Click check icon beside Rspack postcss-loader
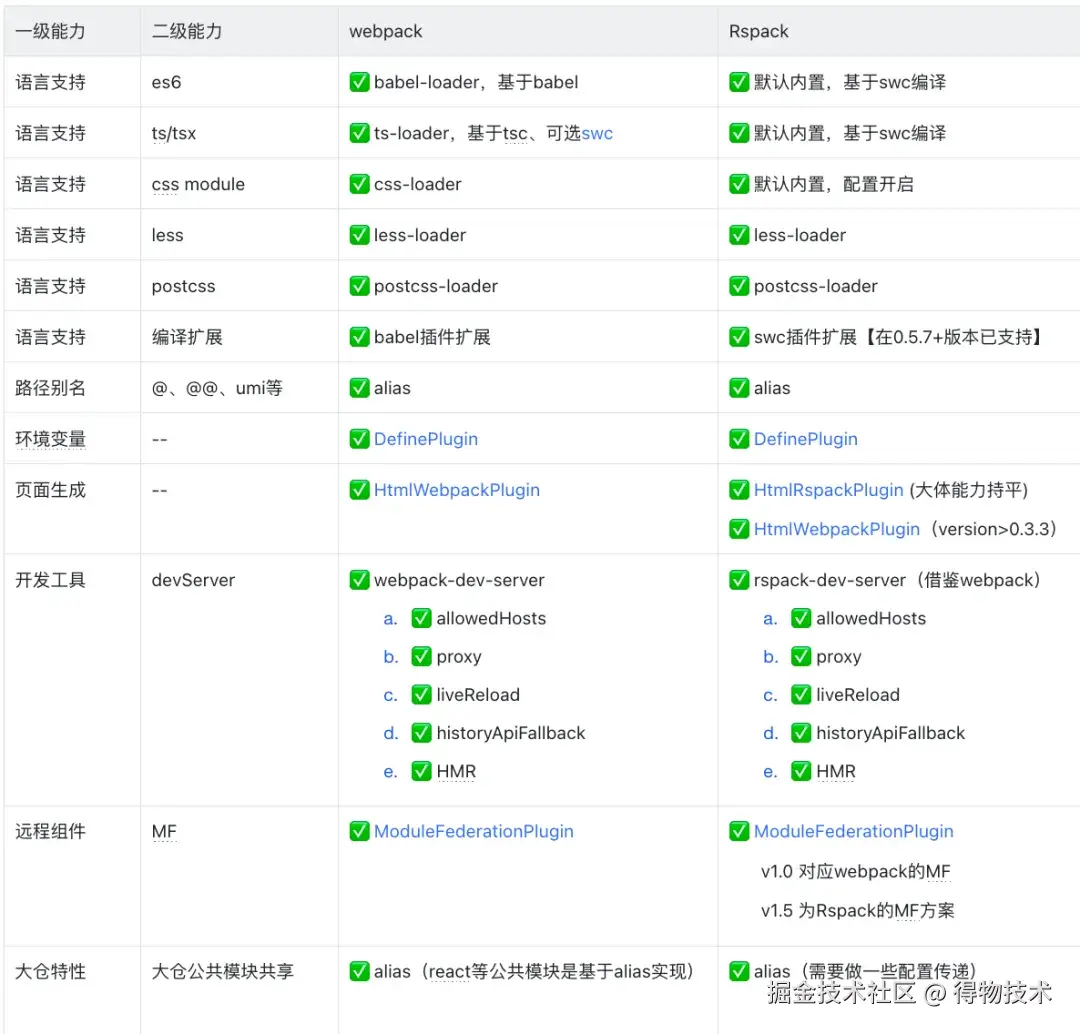 pos(739,286)
